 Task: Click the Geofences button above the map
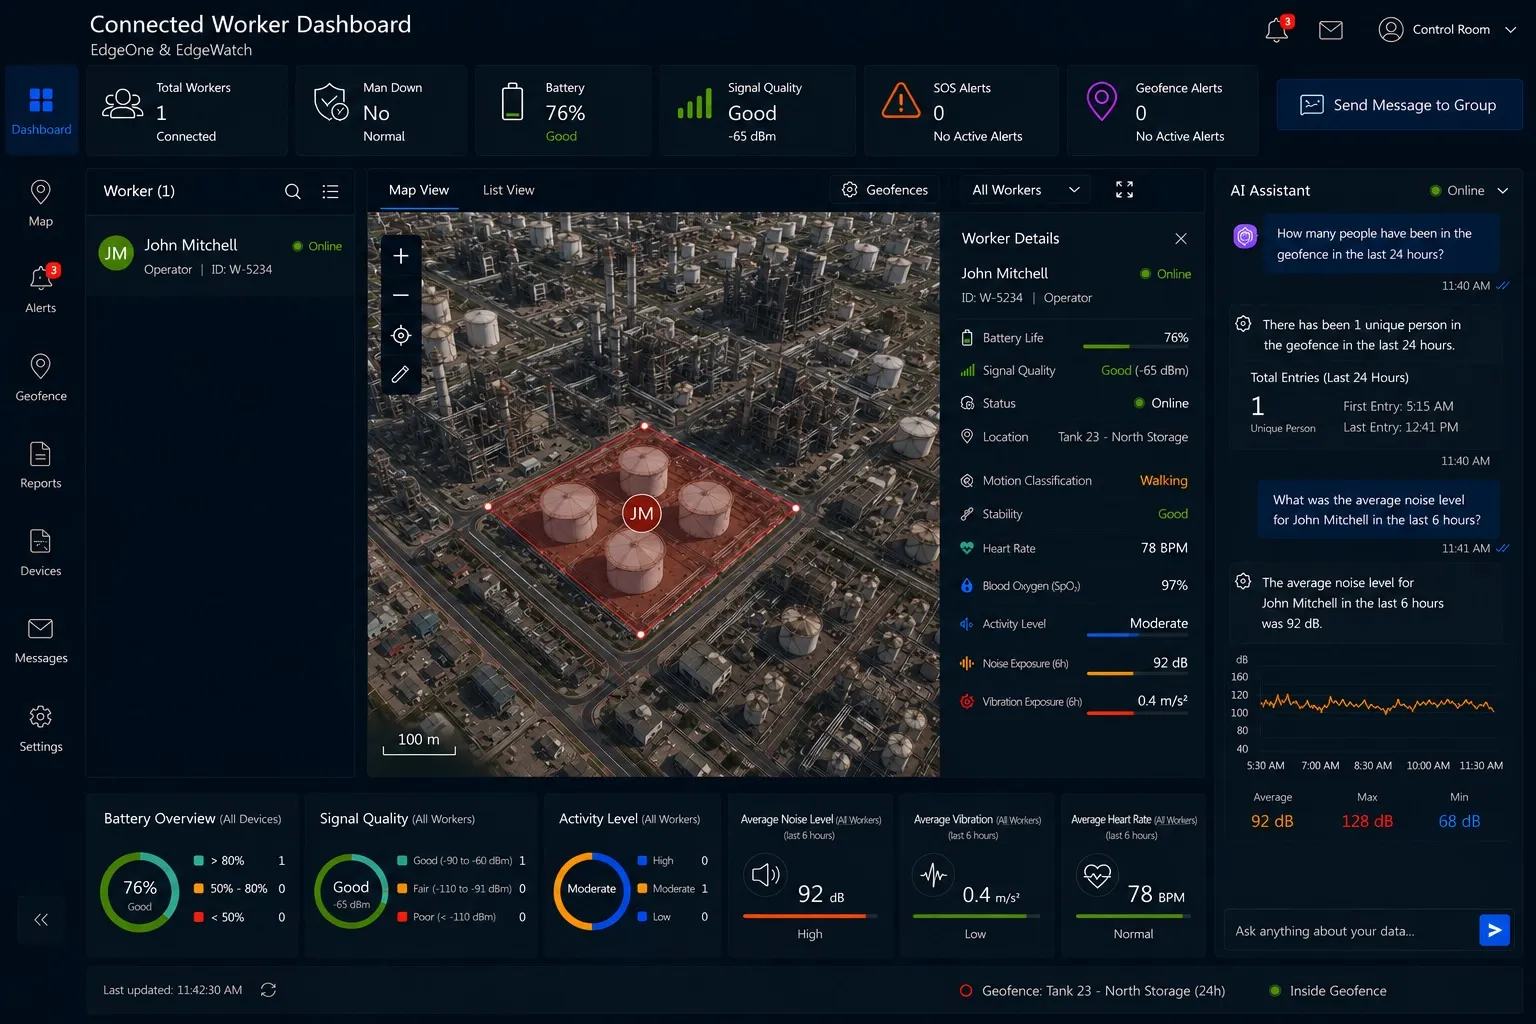click(x=885, y=190)
